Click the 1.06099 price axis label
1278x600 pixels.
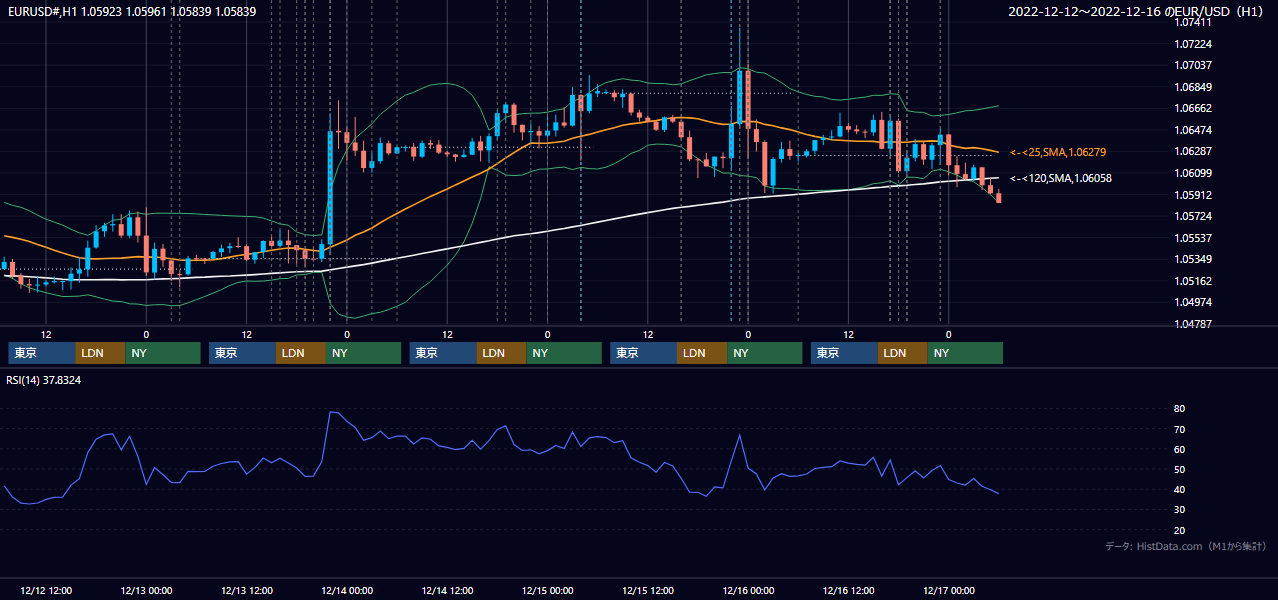1193,173
